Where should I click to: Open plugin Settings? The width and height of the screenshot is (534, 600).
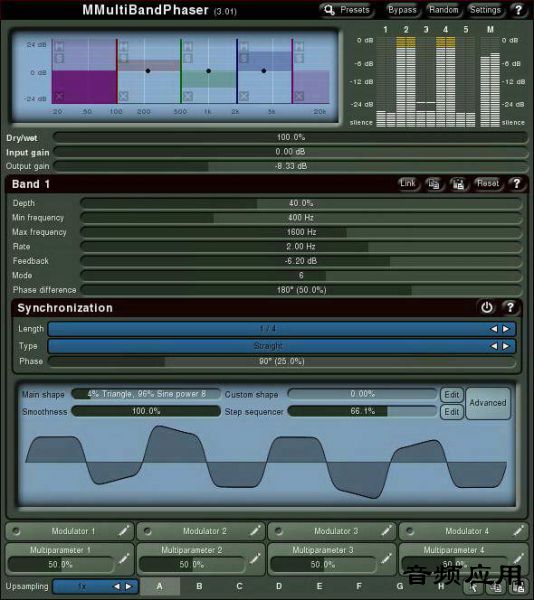pyautogui.click(x=485, y=10)
